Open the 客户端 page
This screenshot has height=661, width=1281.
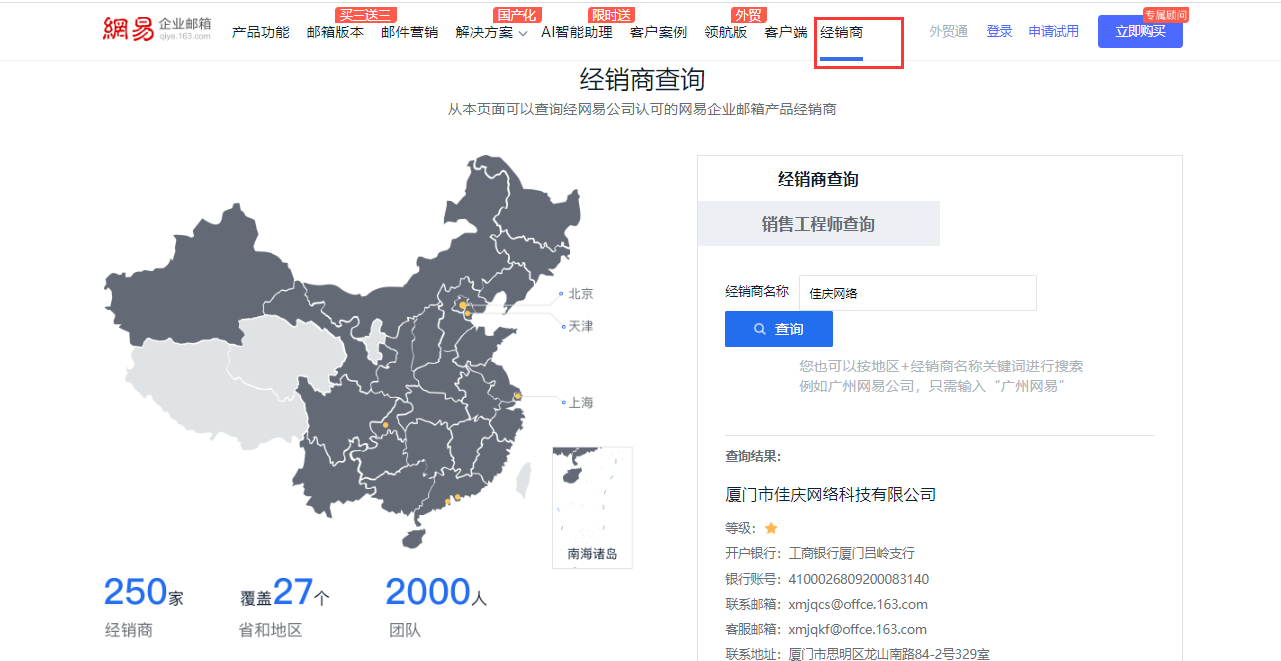785,32
